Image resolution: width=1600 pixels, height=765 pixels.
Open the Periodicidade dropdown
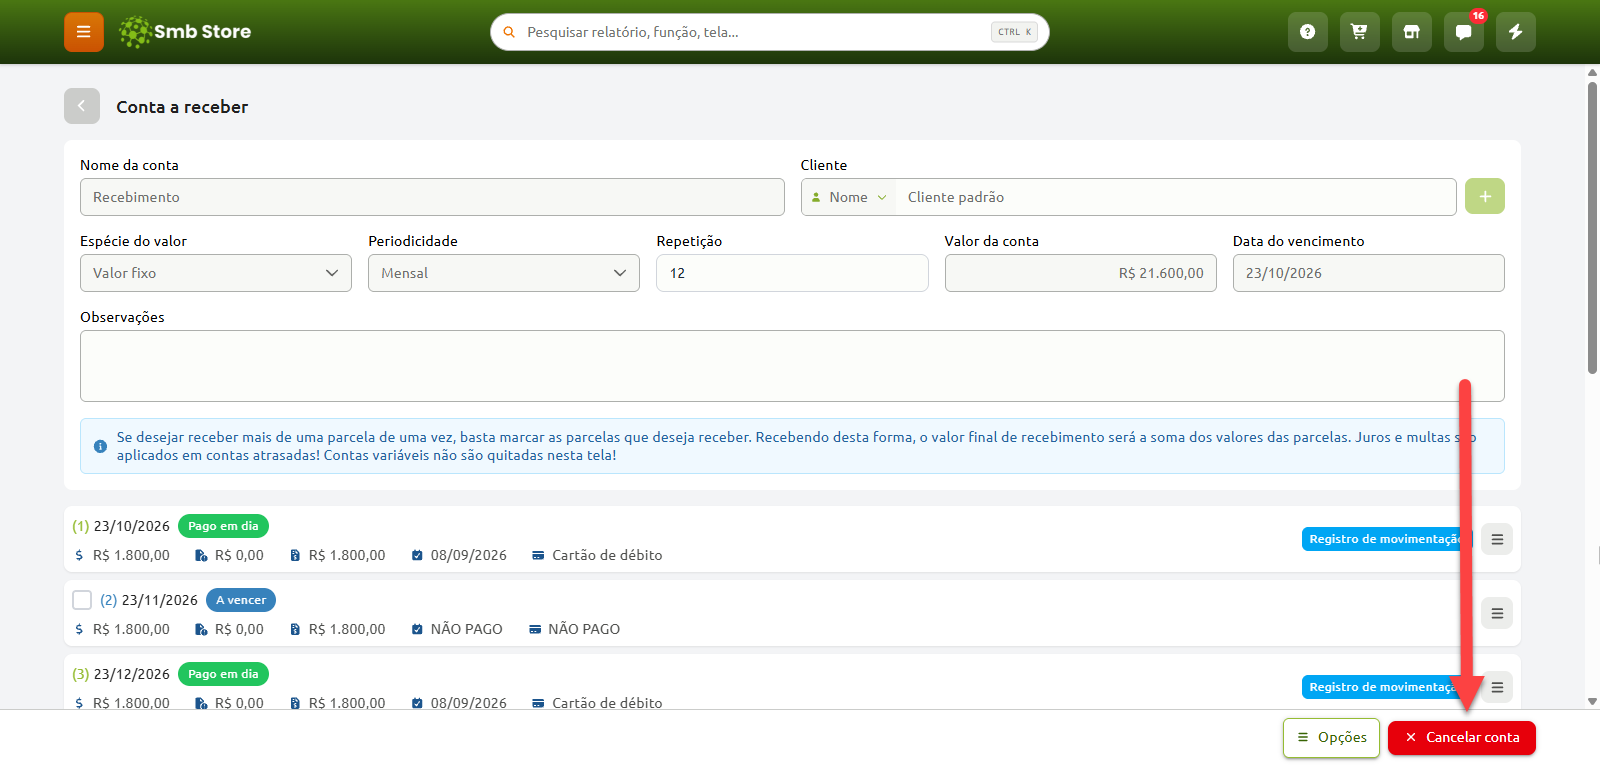click(504, 273)
